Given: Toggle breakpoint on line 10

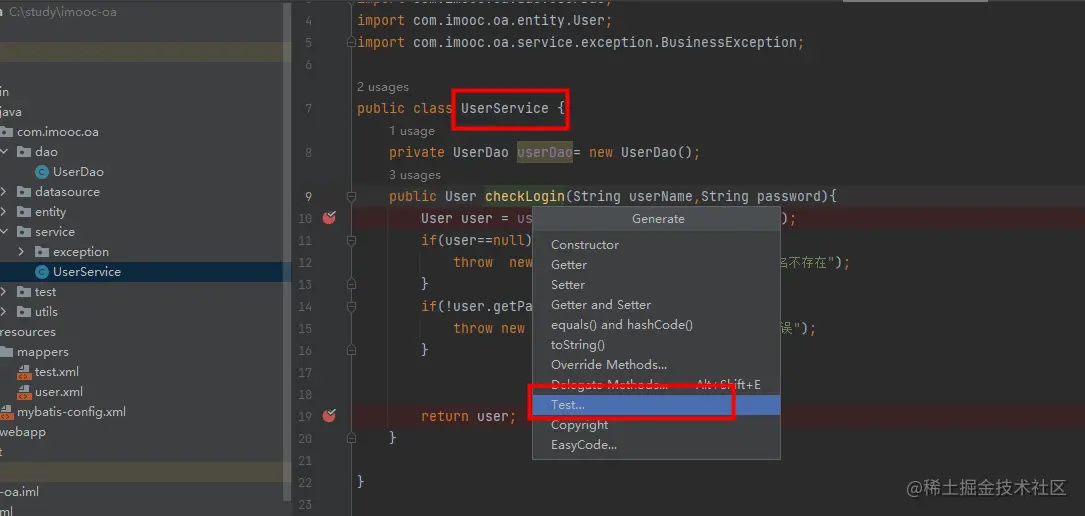Looking at the screenshot, I should tap(329, 218).
